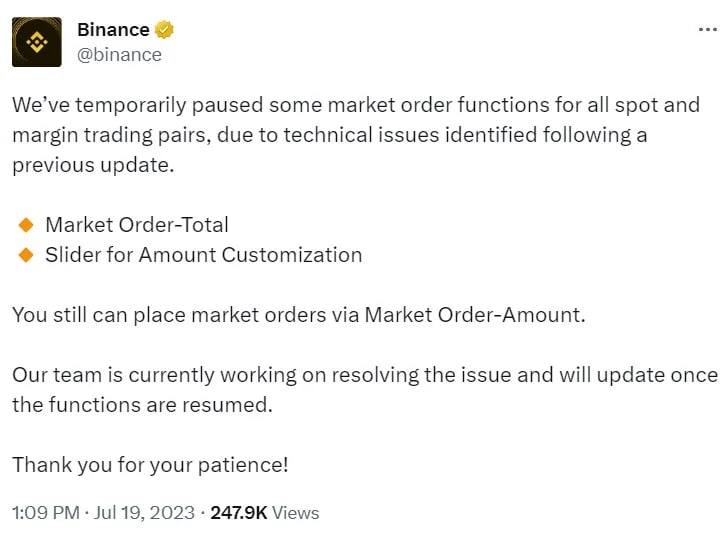Click the "Market Order-Amount" phrase
The height and width of the screenshot is (533, 726).
click(x=473, y=315)
